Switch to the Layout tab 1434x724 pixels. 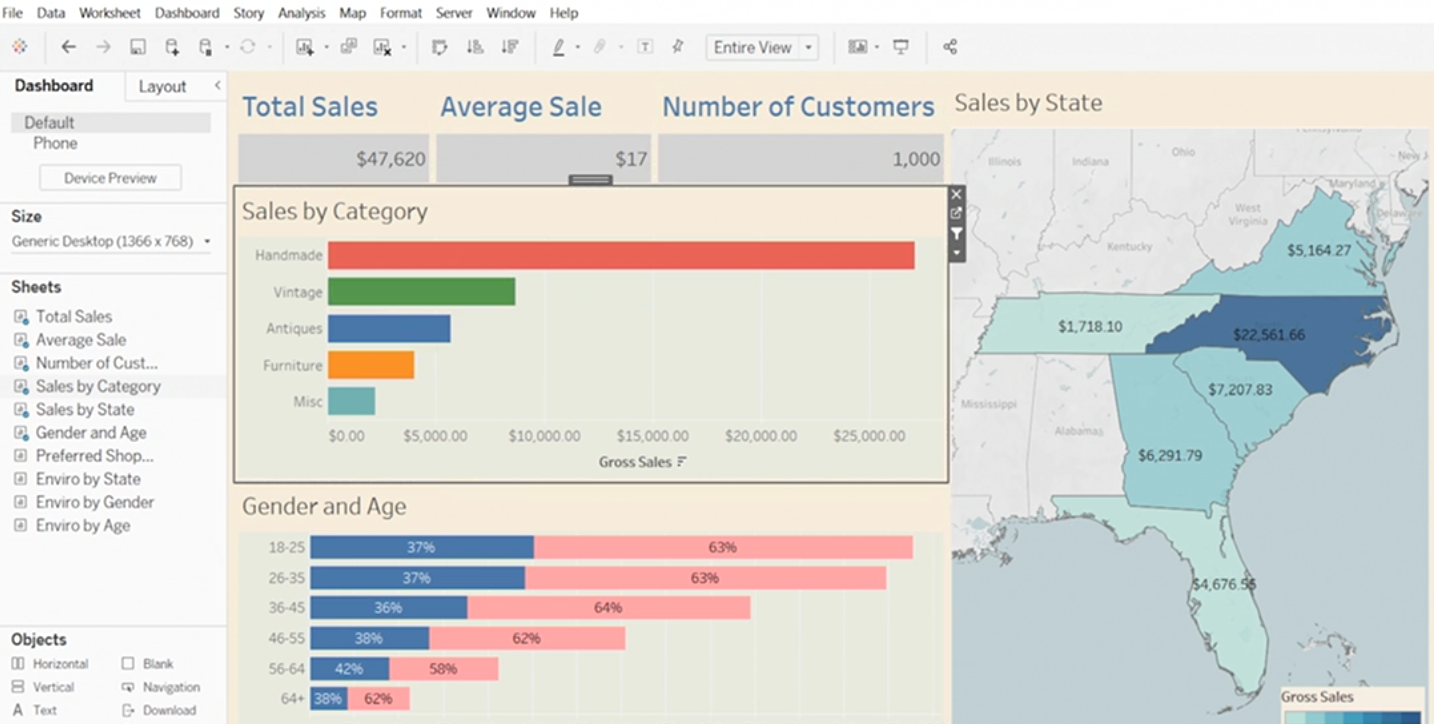tap(162, 87)
